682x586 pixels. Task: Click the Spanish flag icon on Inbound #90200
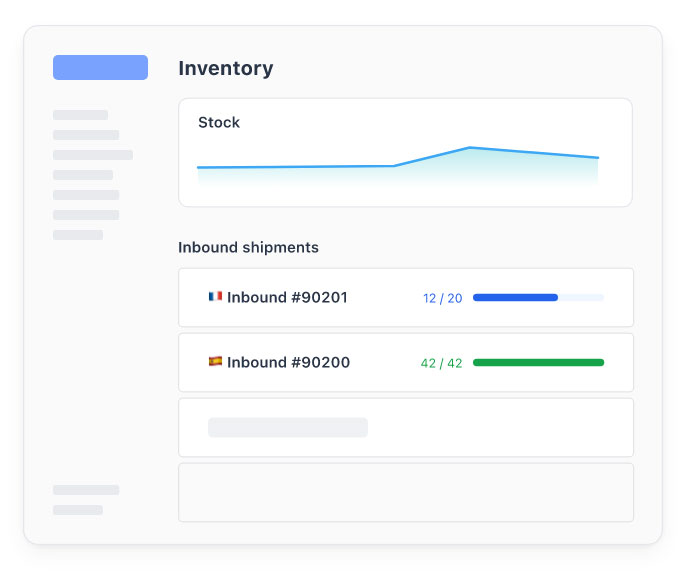point(215,362)
